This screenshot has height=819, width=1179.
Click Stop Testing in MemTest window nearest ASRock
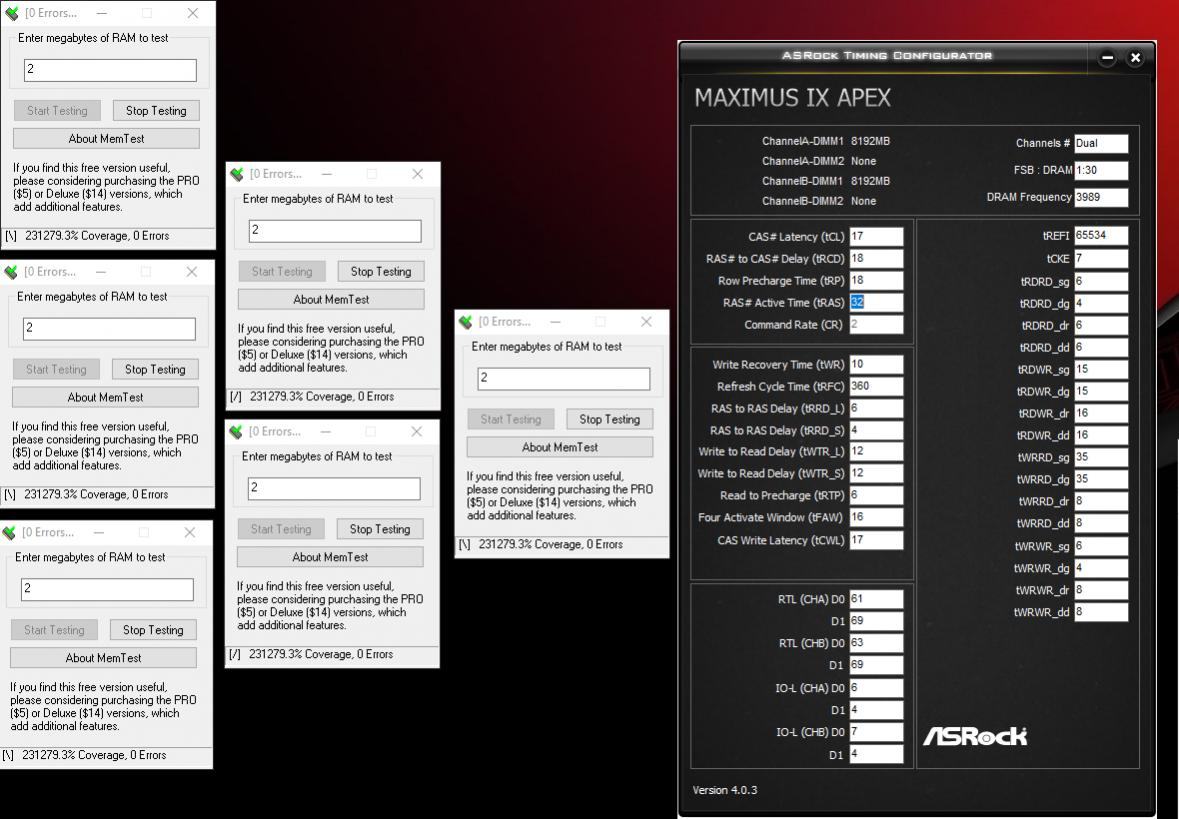[610, 419]
